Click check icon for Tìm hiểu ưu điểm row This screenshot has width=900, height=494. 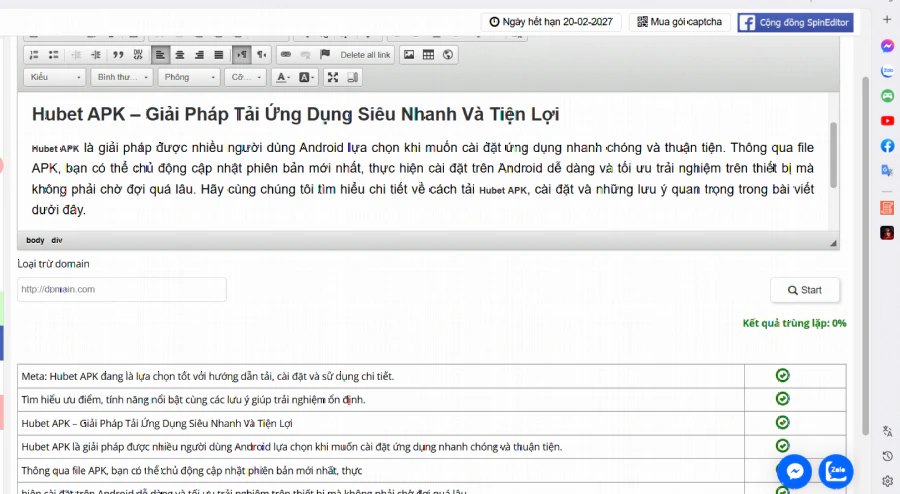point(782,399)
